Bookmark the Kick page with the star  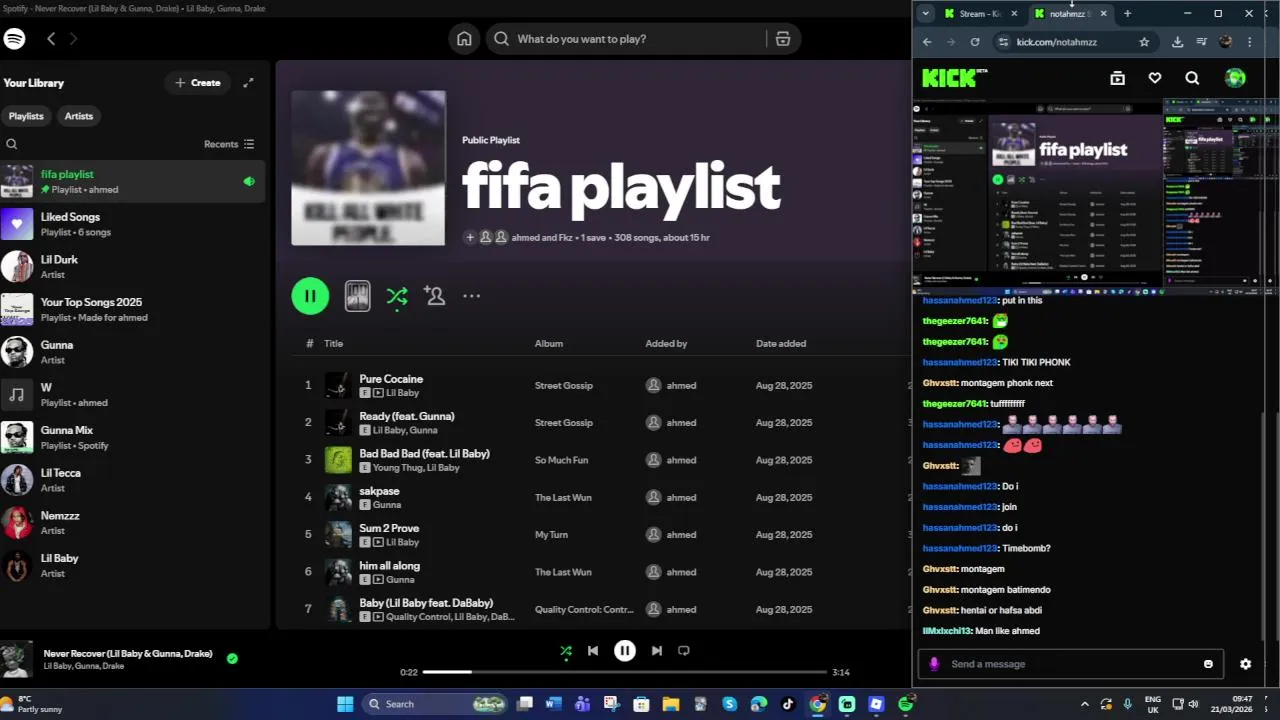tap(1144, 42)
